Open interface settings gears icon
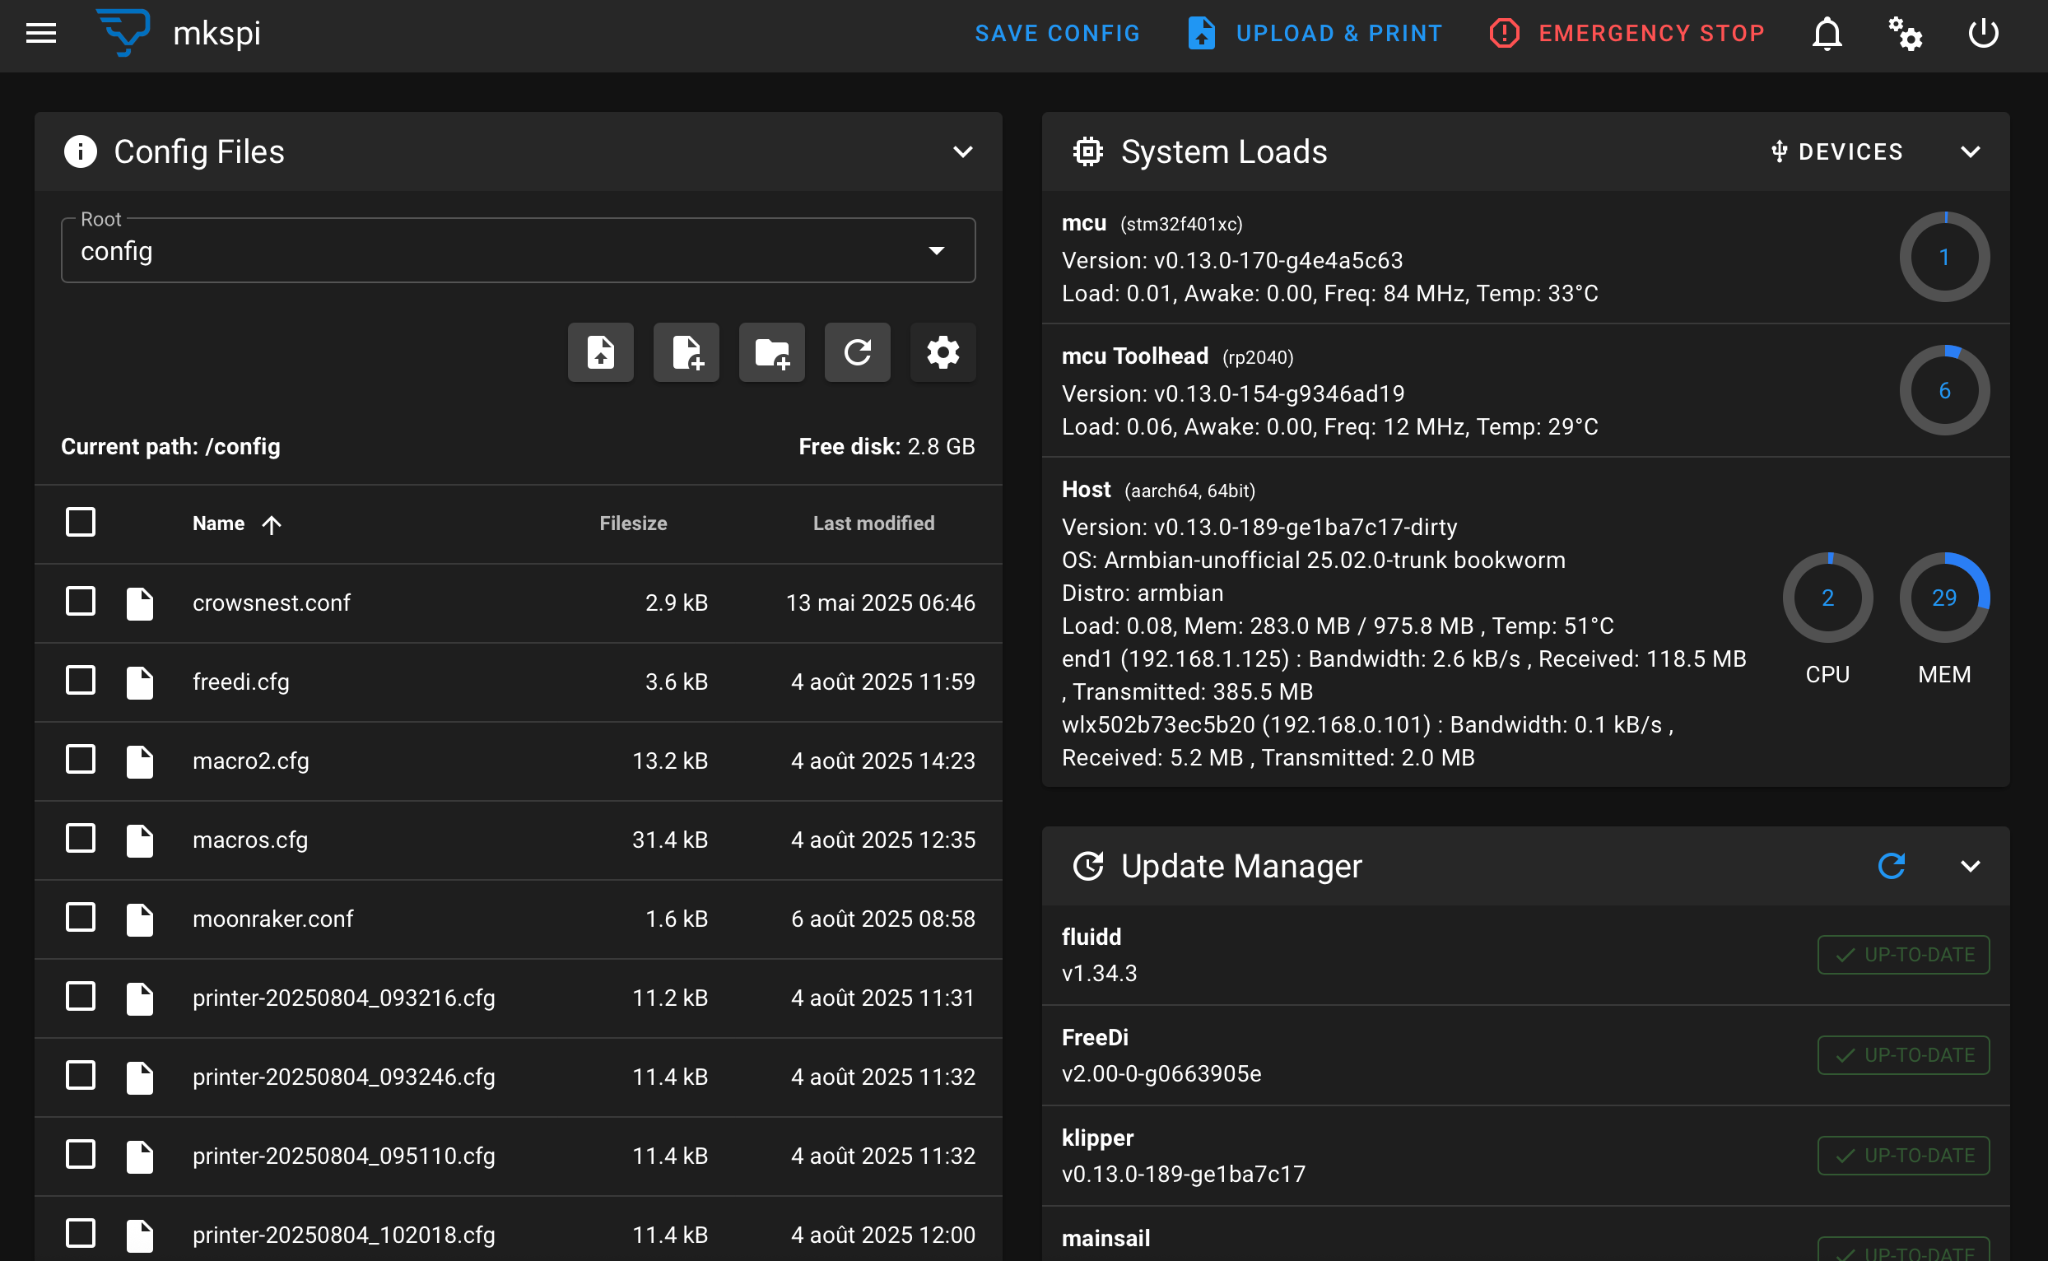 click(1905, 33)
